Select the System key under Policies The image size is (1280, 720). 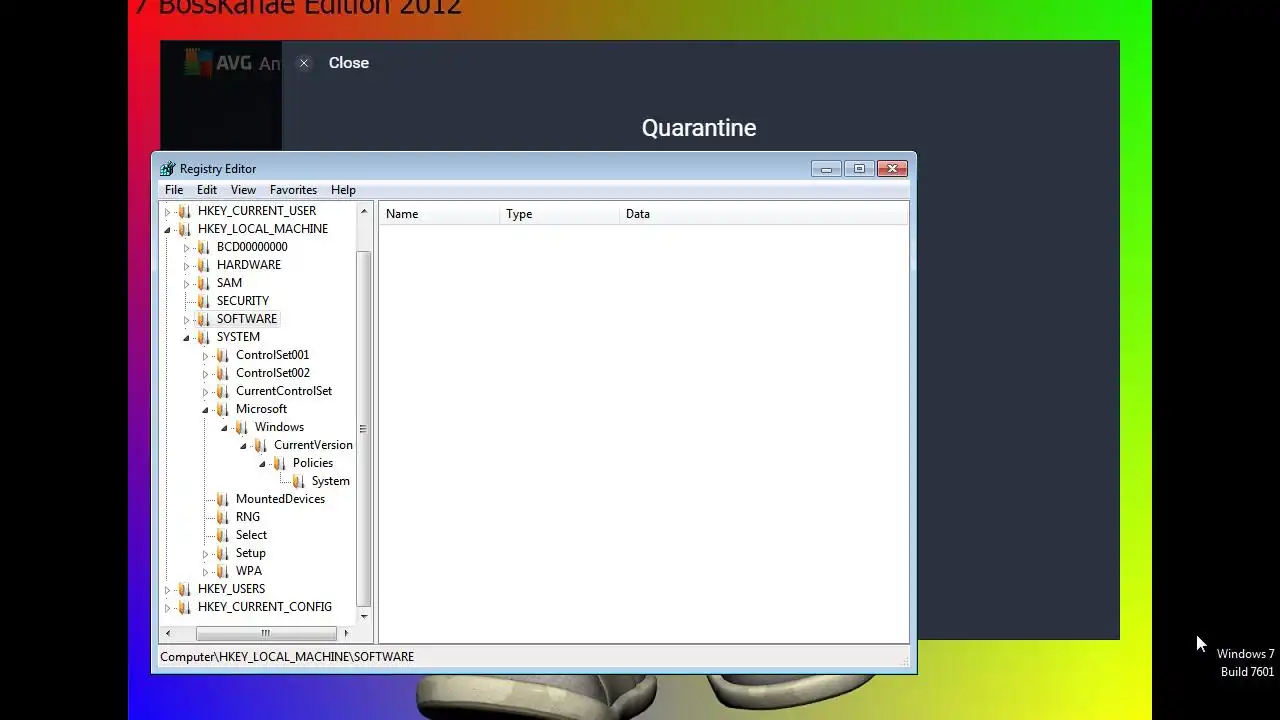(x=331, y=481)
